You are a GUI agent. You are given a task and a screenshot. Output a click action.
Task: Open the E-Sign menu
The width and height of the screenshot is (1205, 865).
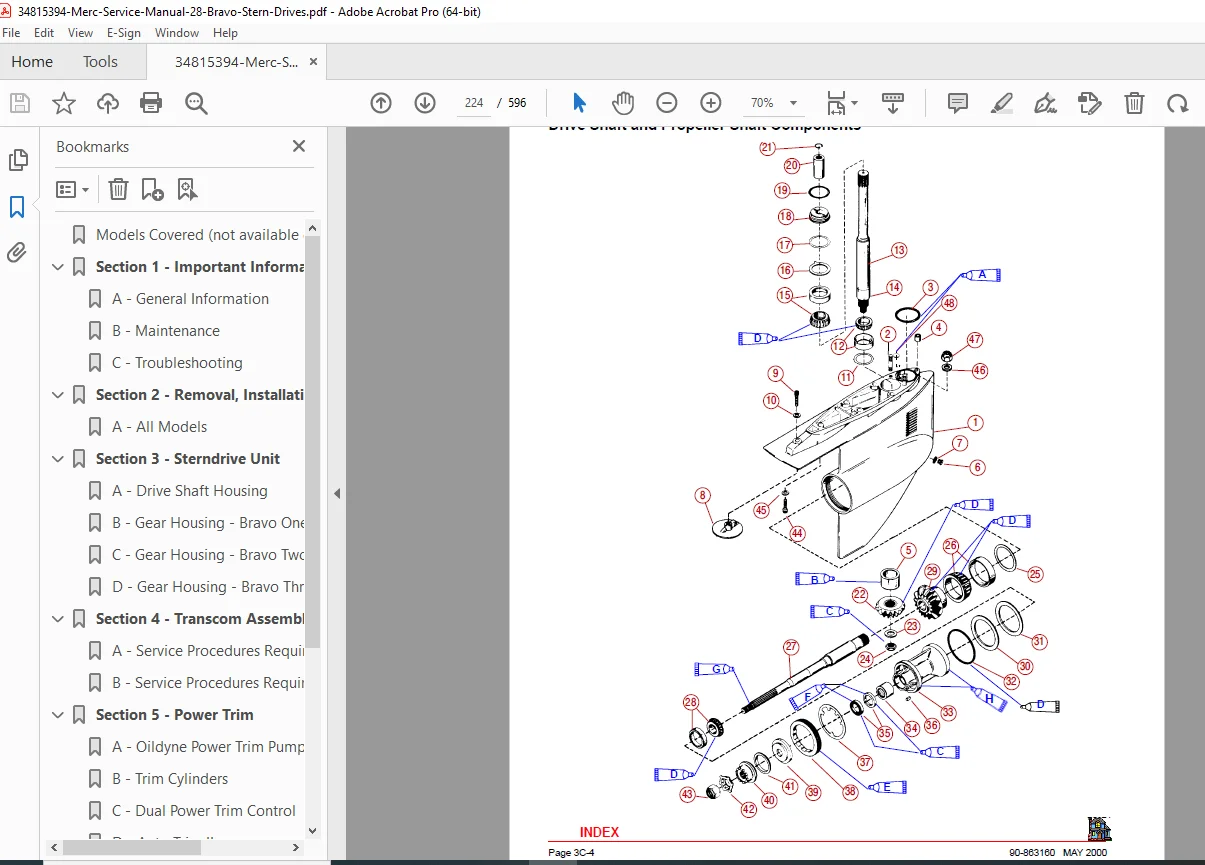coord(124,33)
